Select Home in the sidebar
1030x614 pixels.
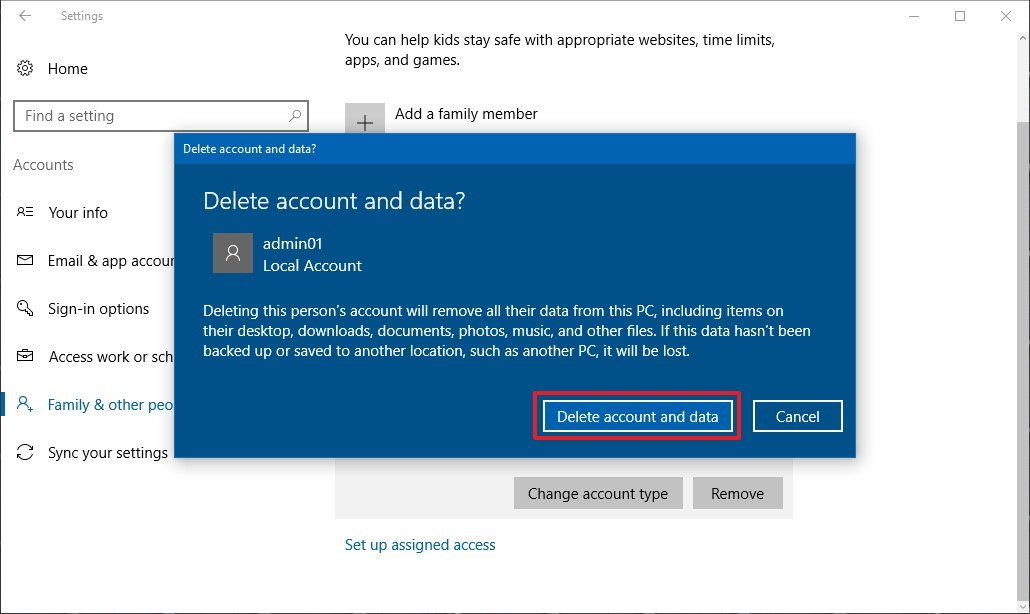pos(68,68)
